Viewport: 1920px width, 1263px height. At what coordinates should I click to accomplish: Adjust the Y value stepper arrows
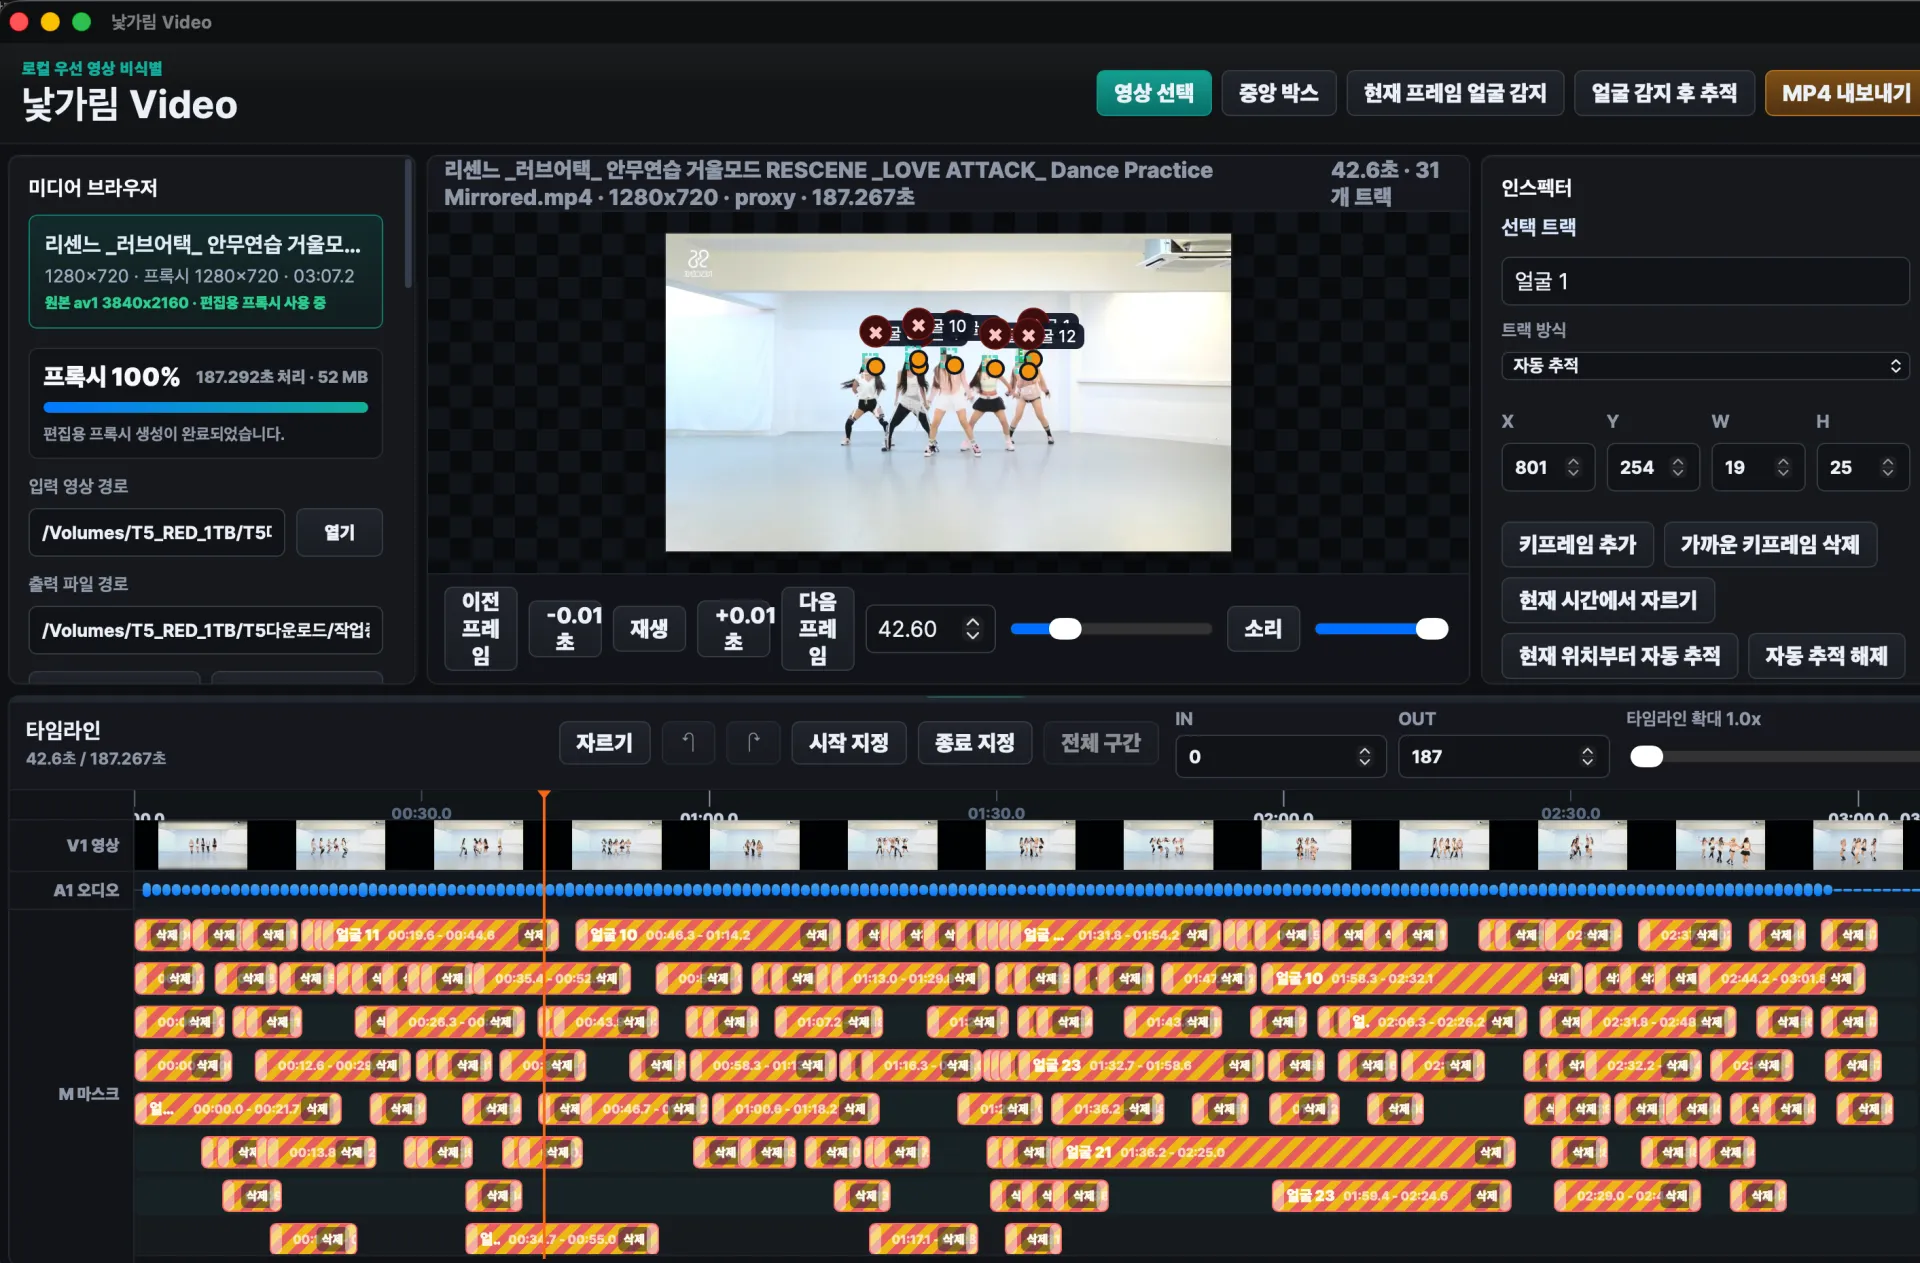(1678, 467)
